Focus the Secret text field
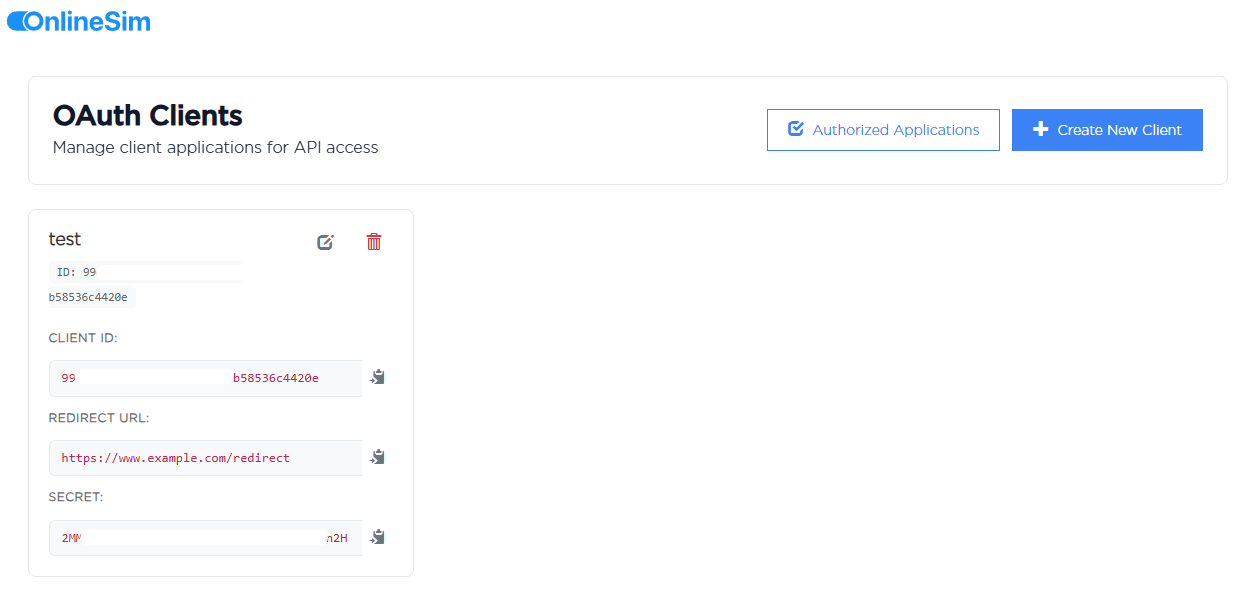The width and height of the screenshot is (1249, 604). [x=205, y=537]
